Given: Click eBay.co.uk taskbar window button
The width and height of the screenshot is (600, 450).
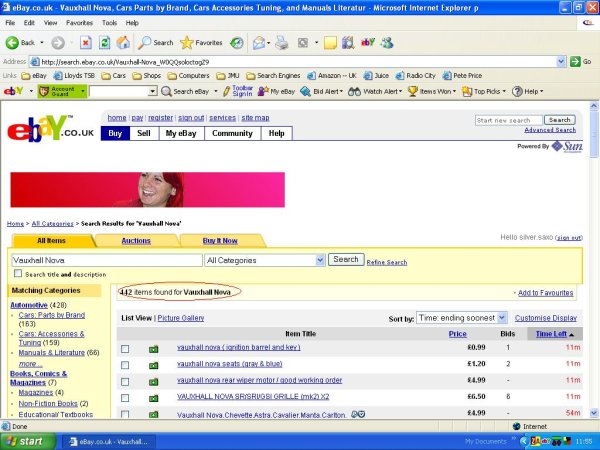Looking at the screenshot, I should [109, 442].
